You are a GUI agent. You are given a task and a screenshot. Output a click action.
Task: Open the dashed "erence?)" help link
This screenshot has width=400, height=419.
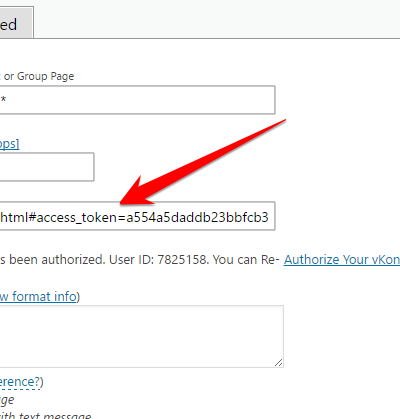(20, 382)
